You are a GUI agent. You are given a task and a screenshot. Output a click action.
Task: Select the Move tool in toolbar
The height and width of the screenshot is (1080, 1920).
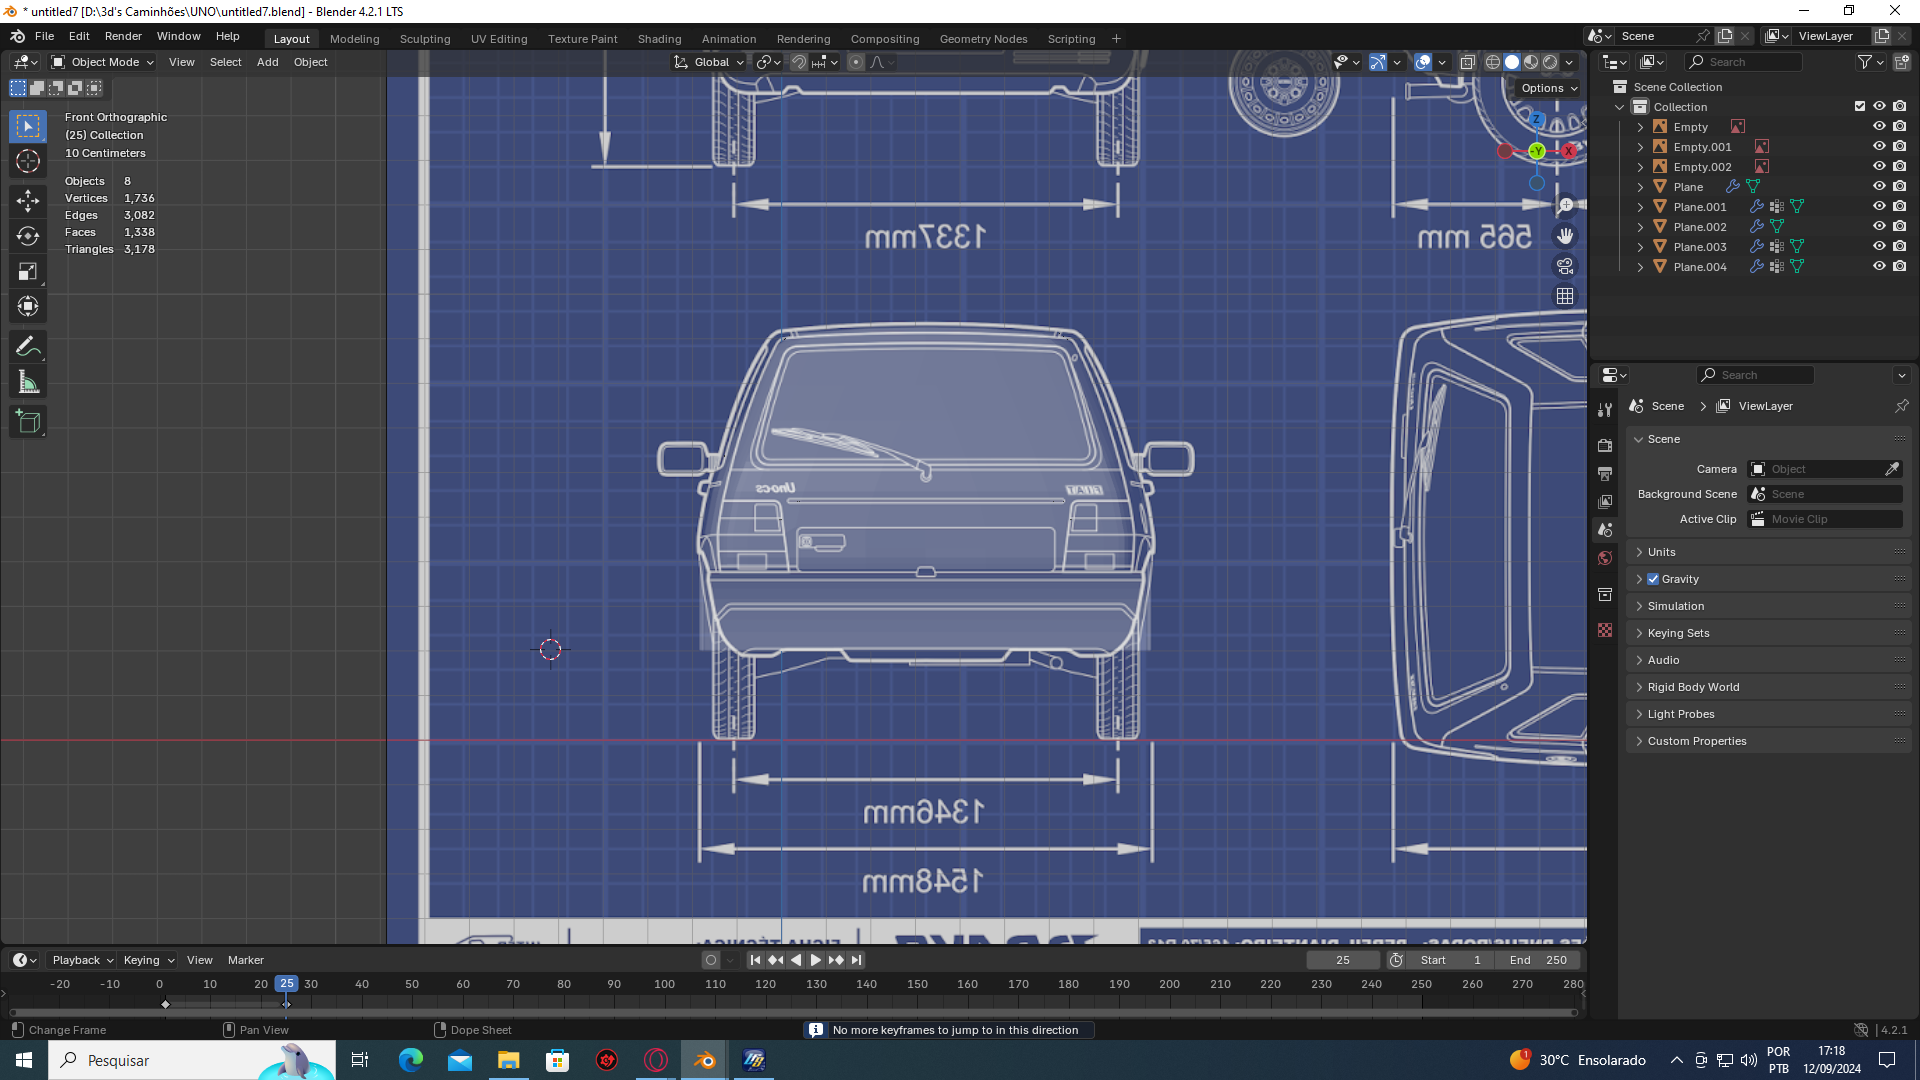coord(28,201)
